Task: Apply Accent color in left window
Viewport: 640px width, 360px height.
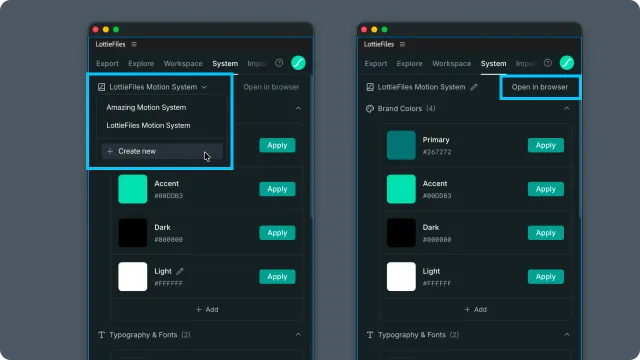Action: pyautogui.click(x=277, y=189)
